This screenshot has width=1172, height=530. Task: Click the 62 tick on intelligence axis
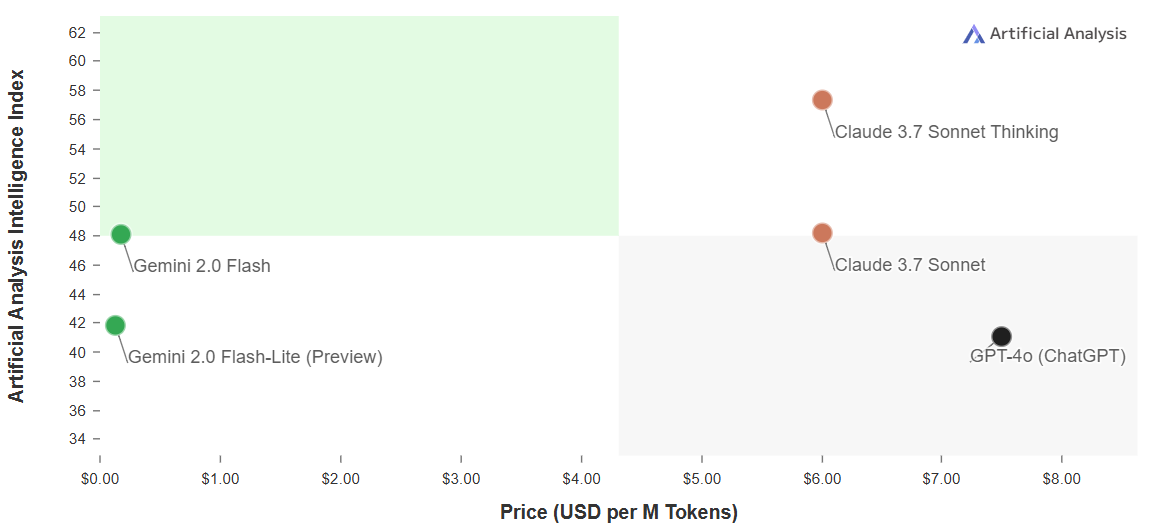[x=78, y=32]
